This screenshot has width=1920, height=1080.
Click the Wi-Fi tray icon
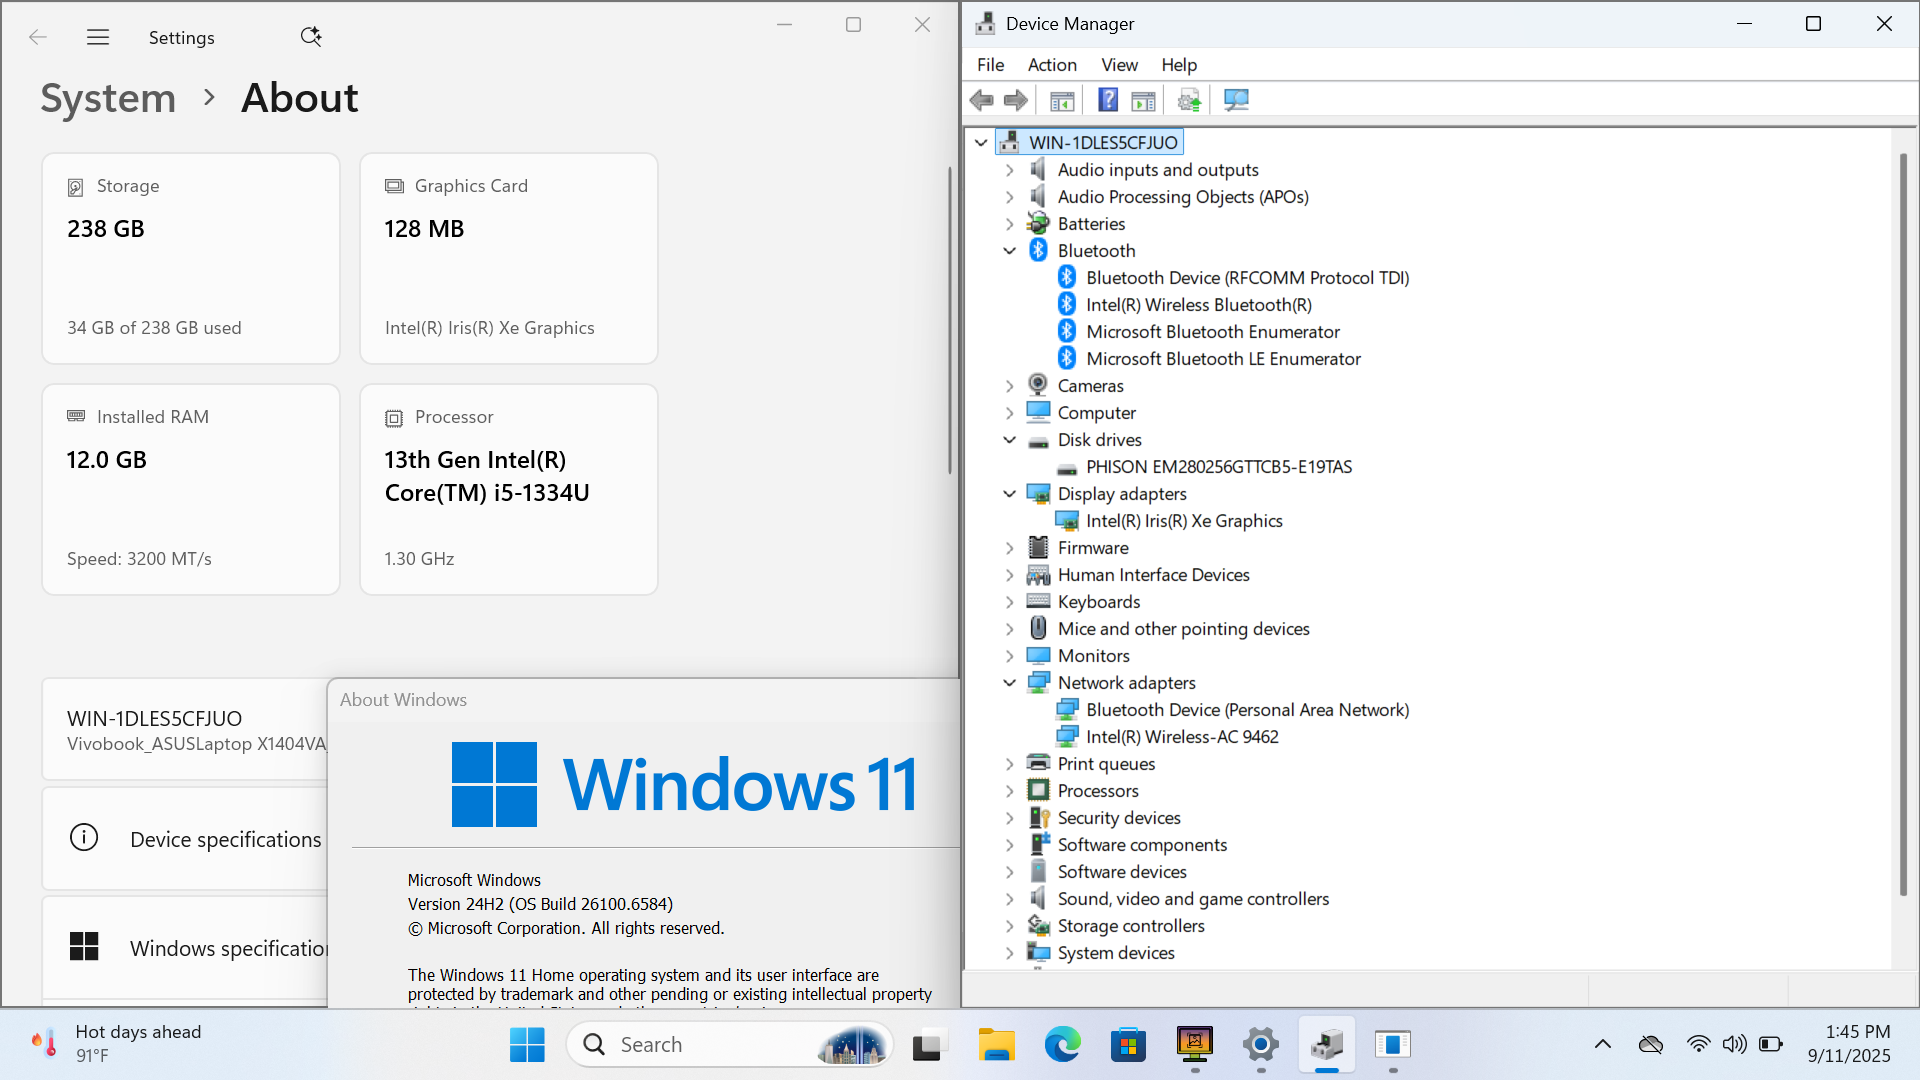click(x=1698, y=1044)
